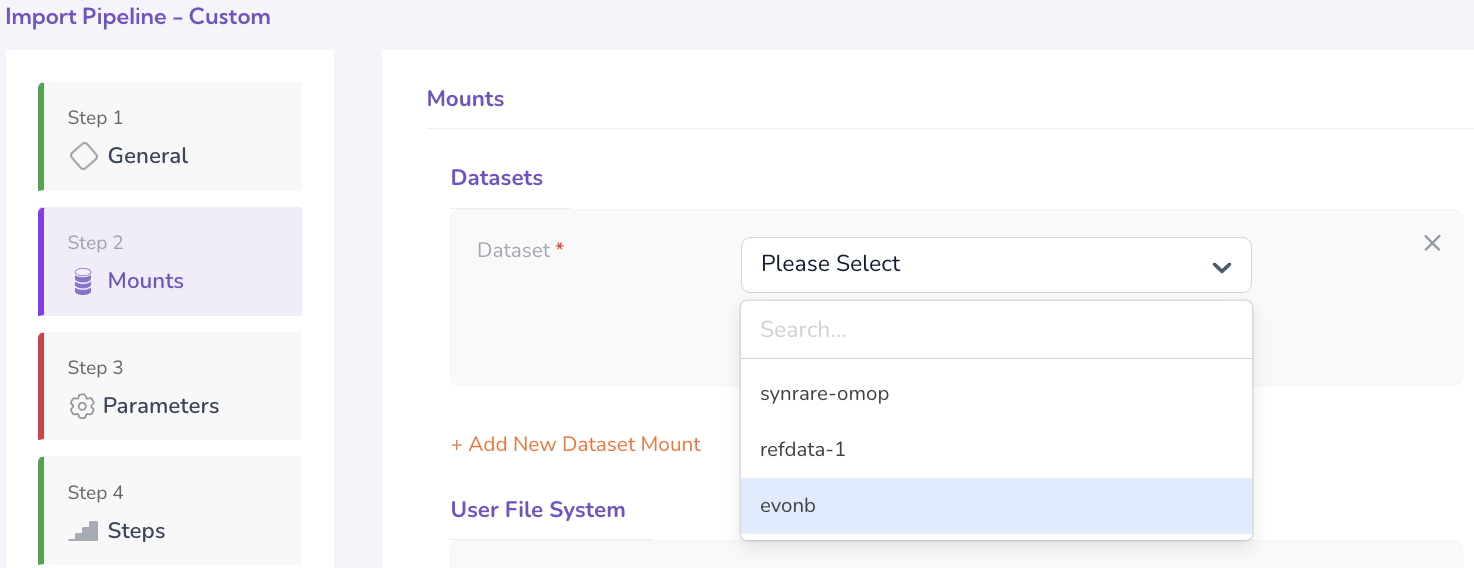Go to the Step 1 label
This screenshot has width=1474, height=568.
point(95,118)
